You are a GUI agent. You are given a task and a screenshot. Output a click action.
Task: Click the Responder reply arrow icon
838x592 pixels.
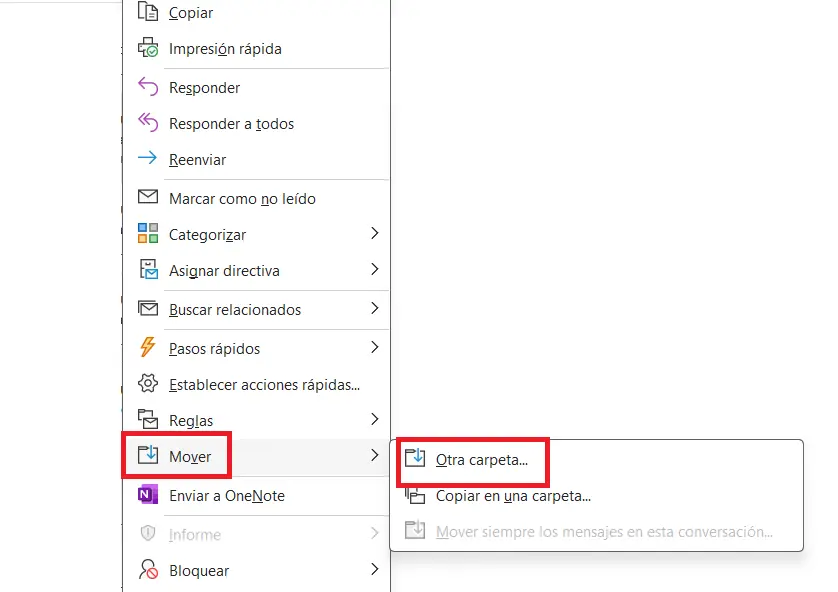click(x=147, y=87)
